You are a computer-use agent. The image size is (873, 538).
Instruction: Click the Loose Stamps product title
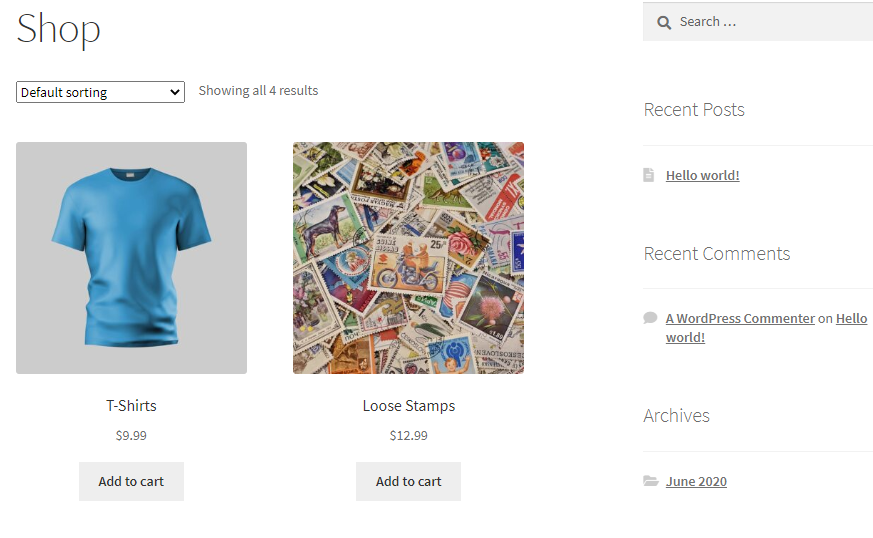click(x=408, y=406)
